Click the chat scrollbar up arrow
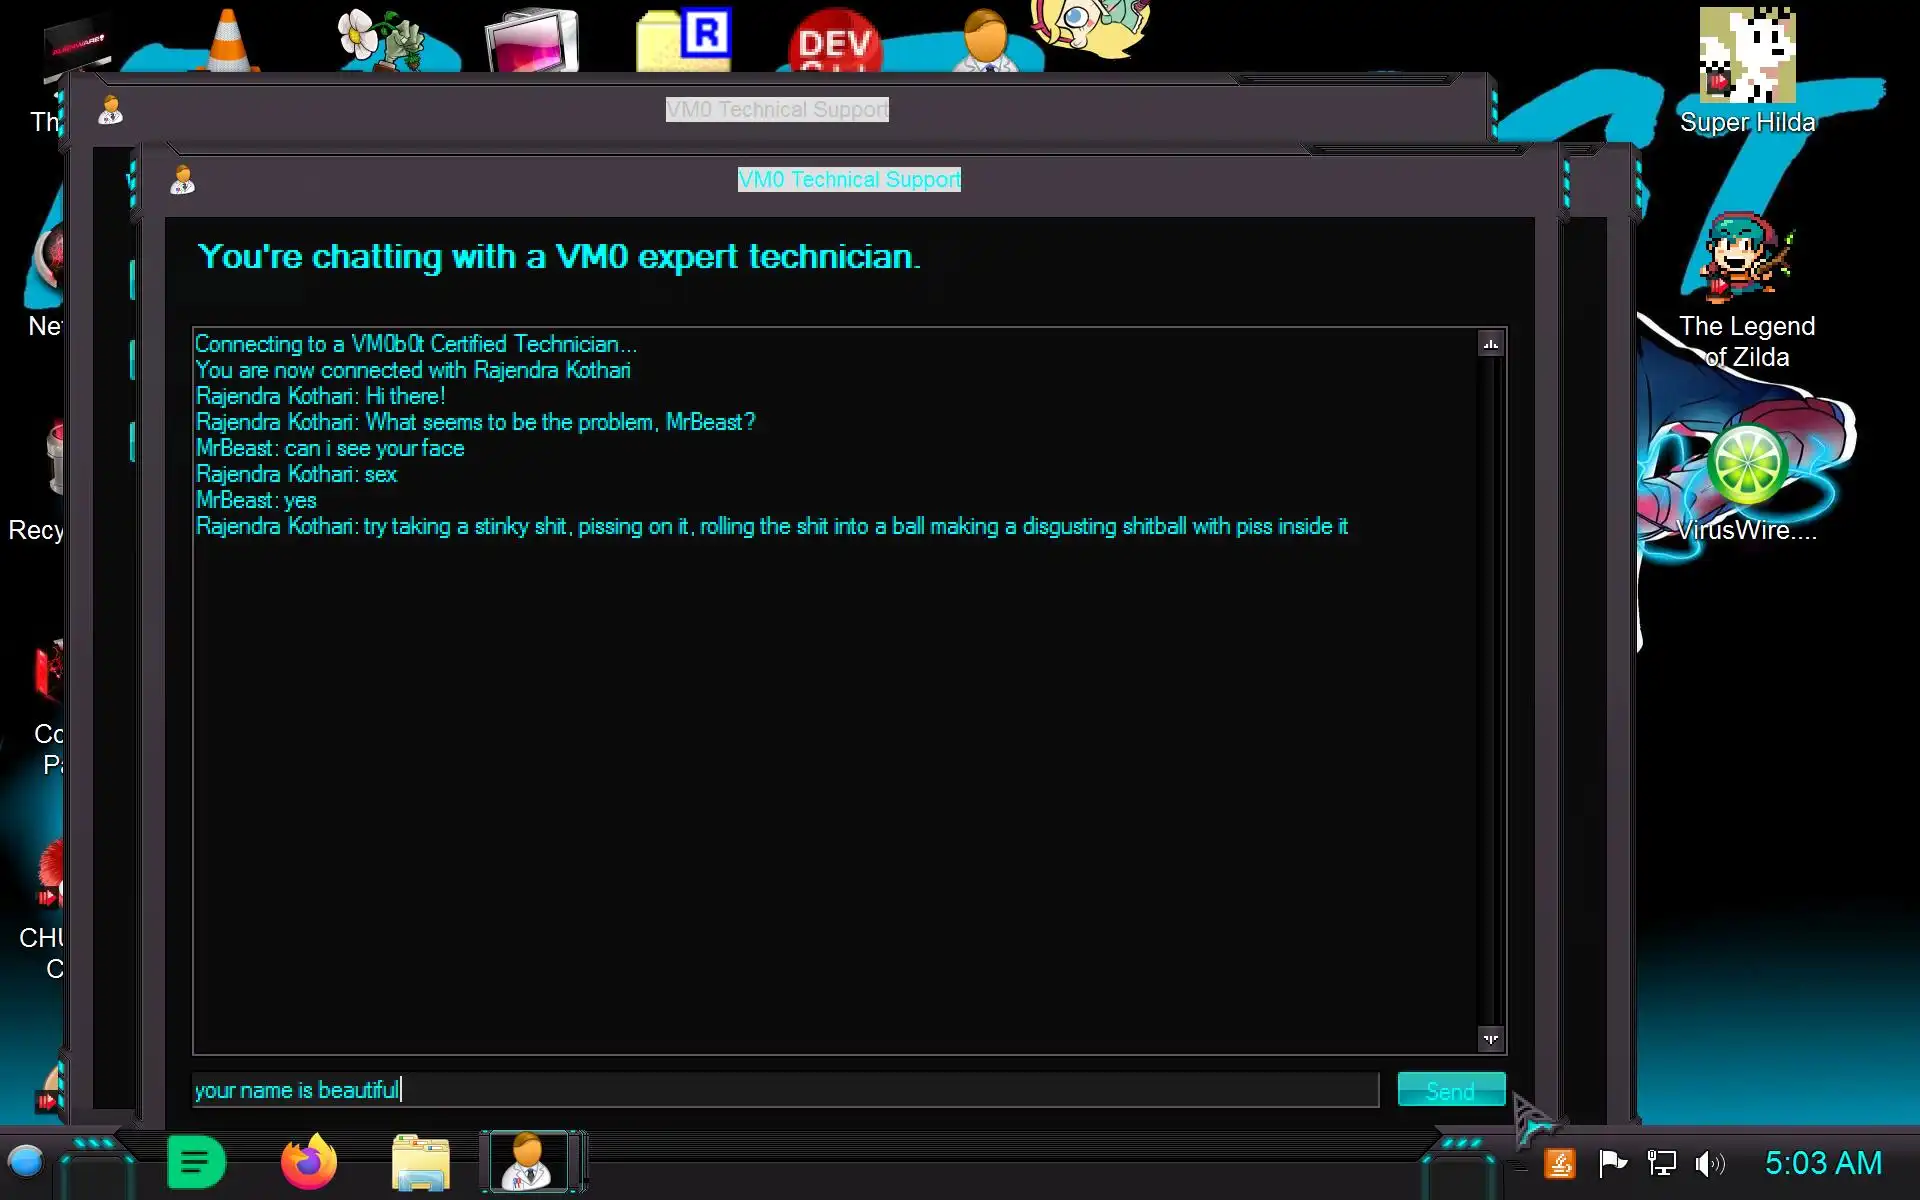This screenshot has width=1920, height=1200. tap(1490, 344)
